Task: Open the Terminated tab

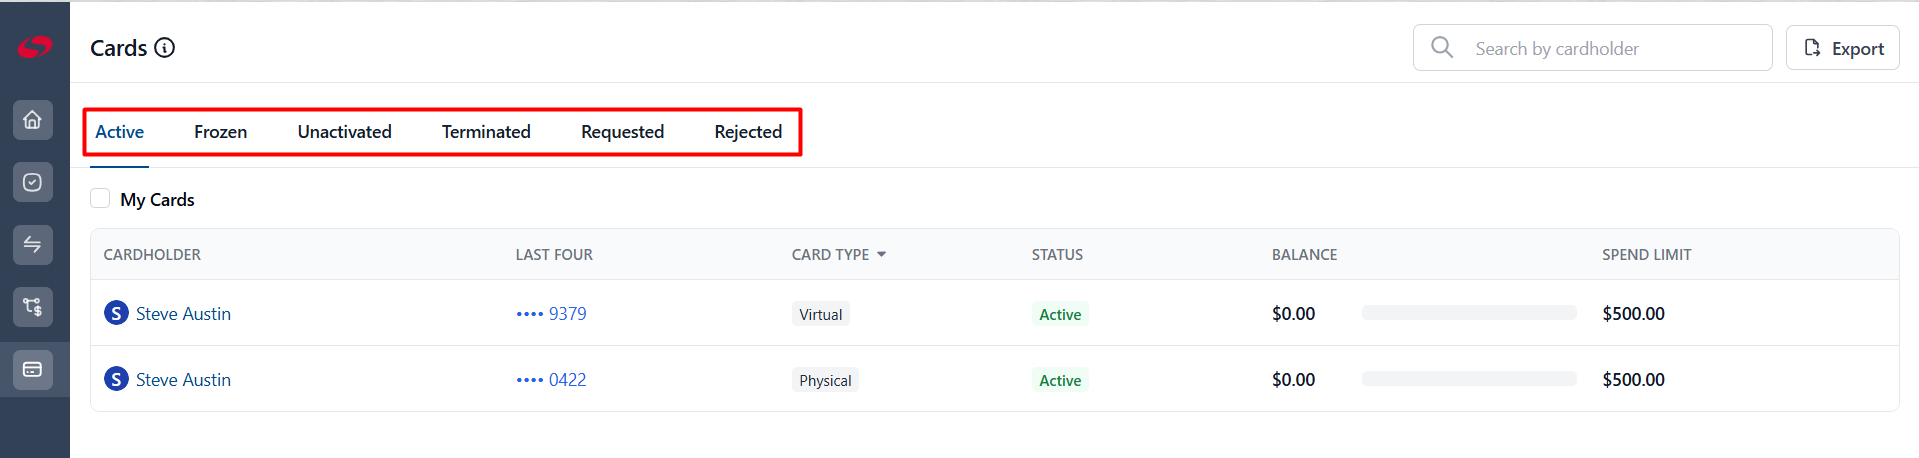Action: tap(486, 132)
